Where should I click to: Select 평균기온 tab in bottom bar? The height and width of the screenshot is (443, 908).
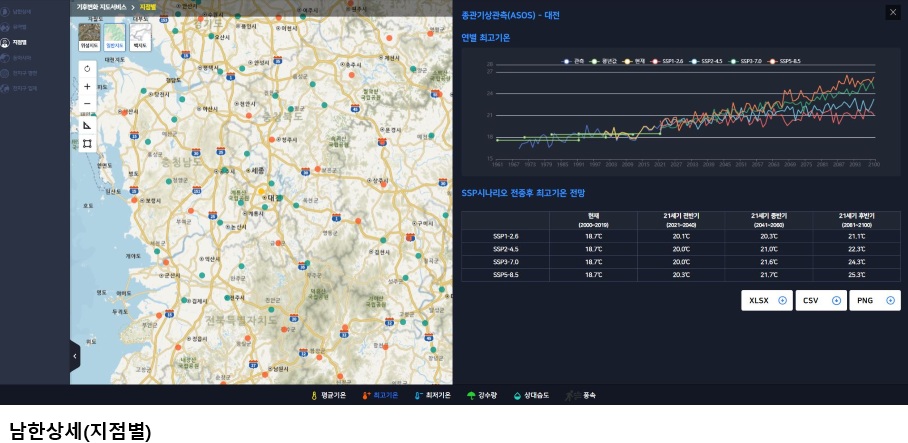point(328,395)
